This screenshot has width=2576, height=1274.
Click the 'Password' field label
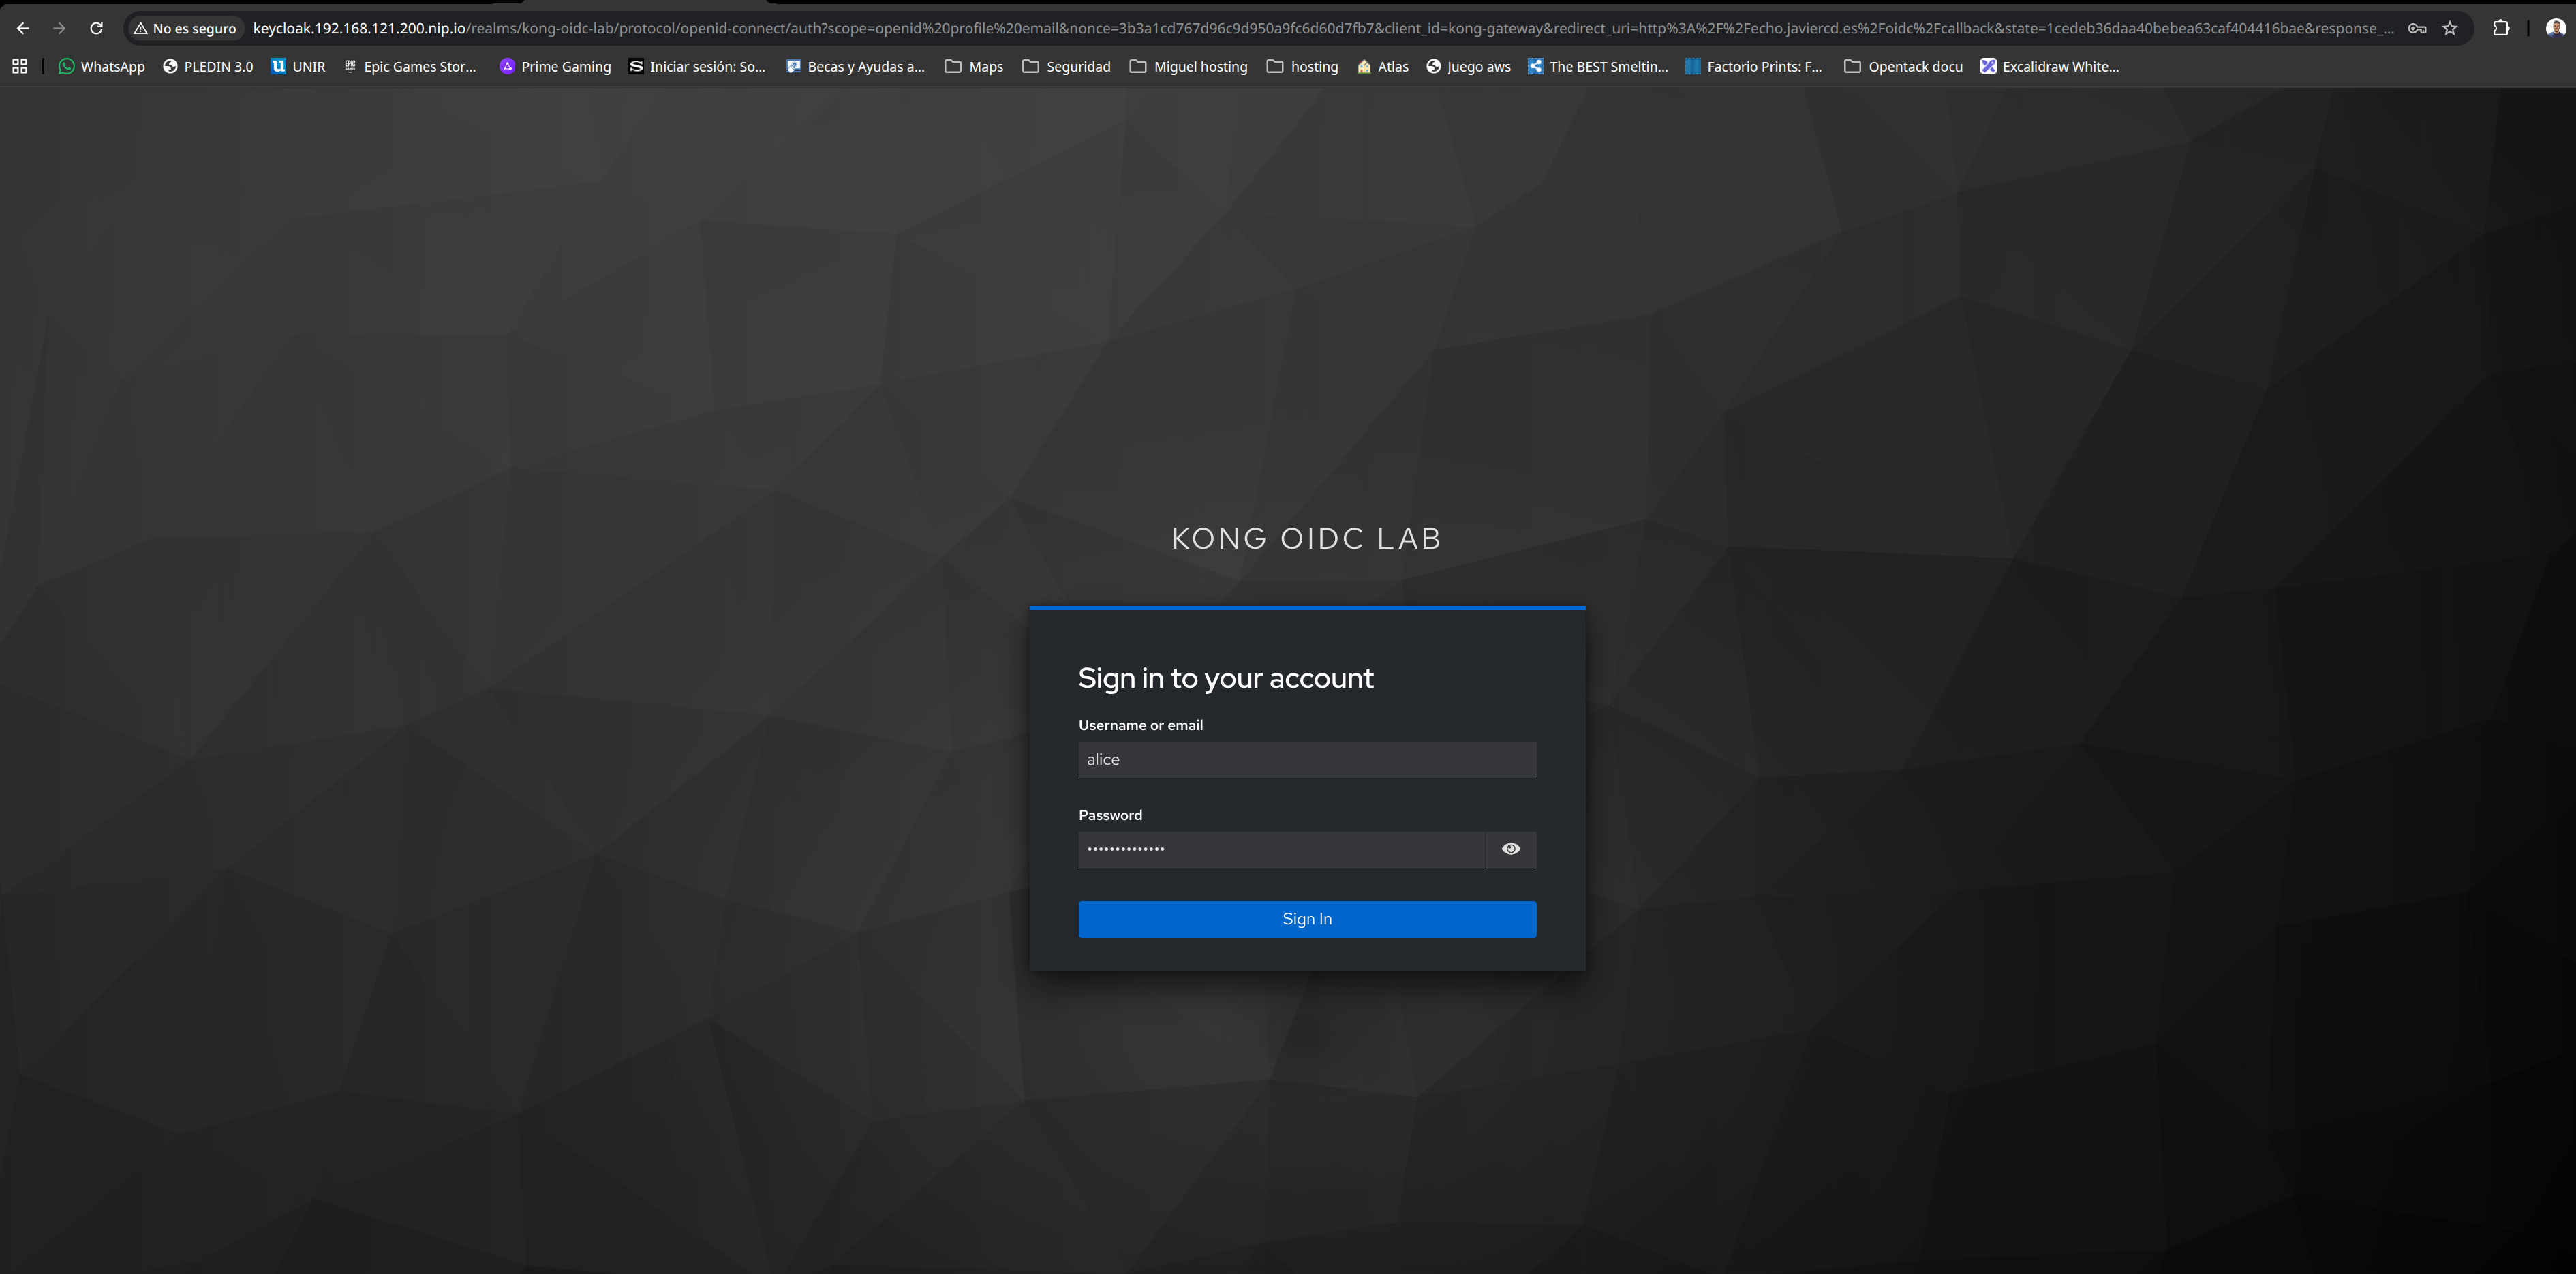click(x=1110, y=815)
